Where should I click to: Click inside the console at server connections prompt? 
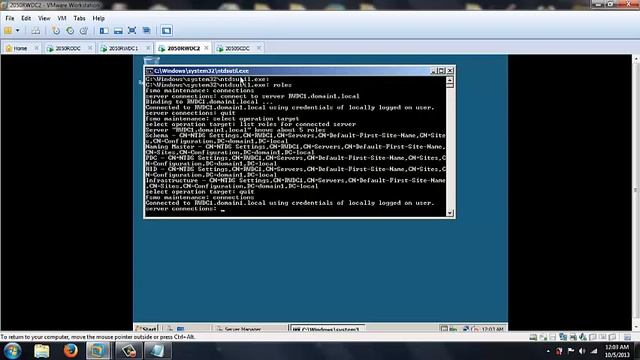[x=222, y=209]
